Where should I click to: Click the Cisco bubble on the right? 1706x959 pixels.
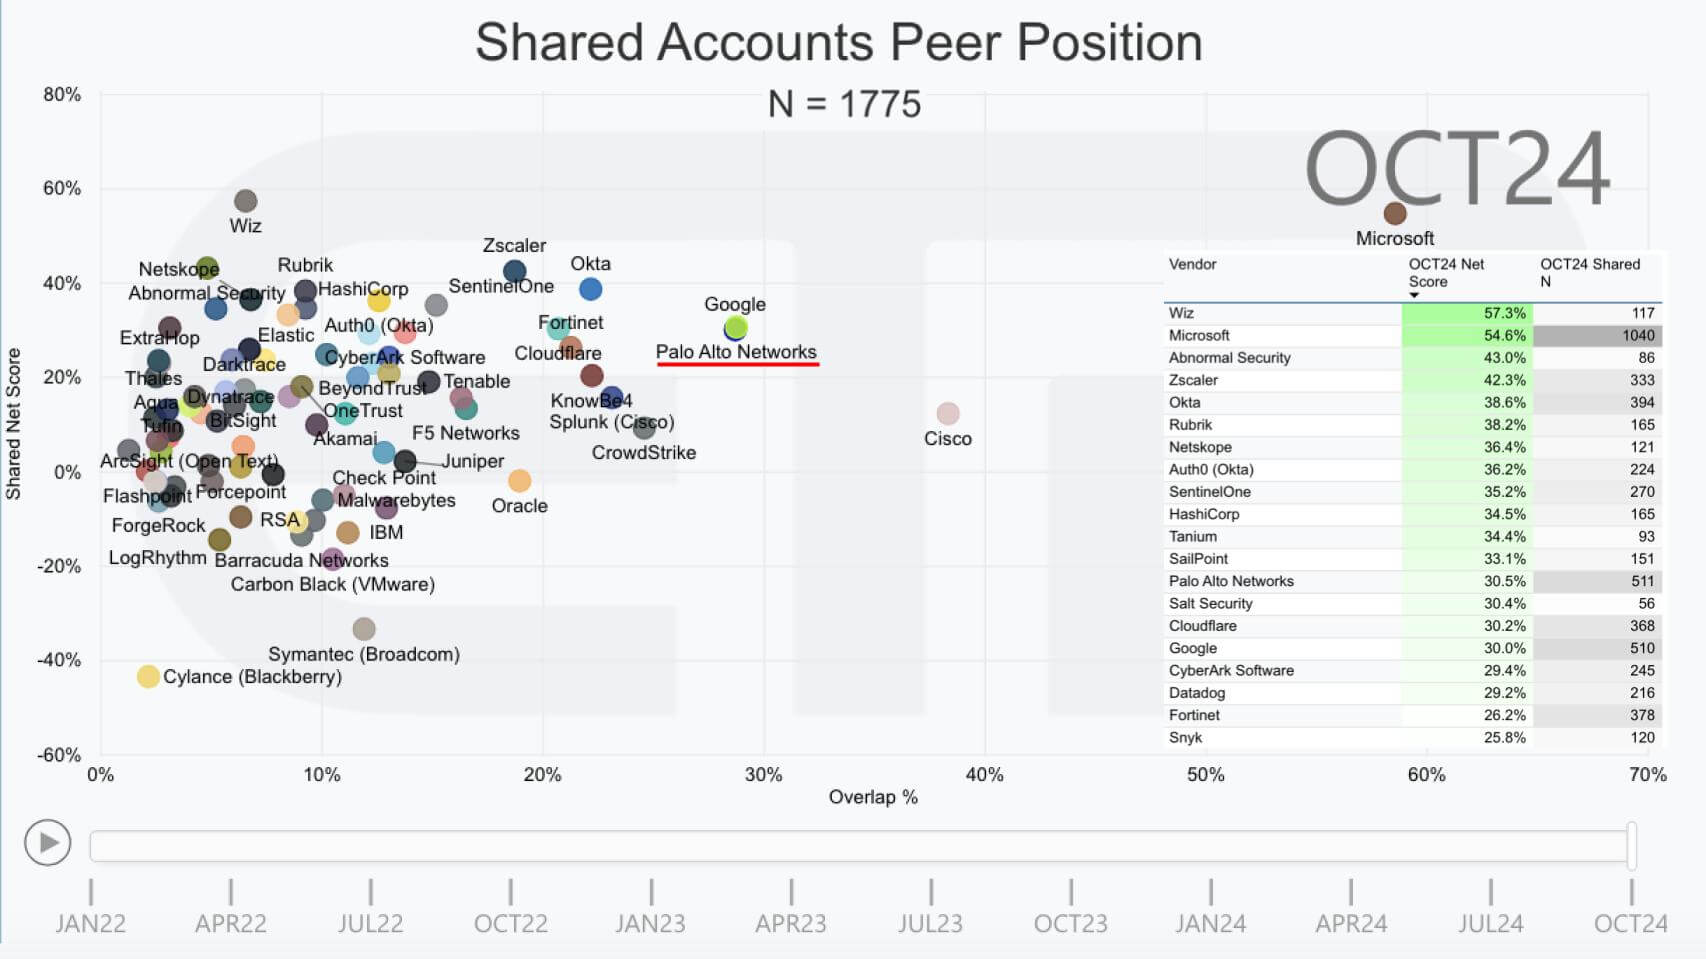[x=947, y=411]
